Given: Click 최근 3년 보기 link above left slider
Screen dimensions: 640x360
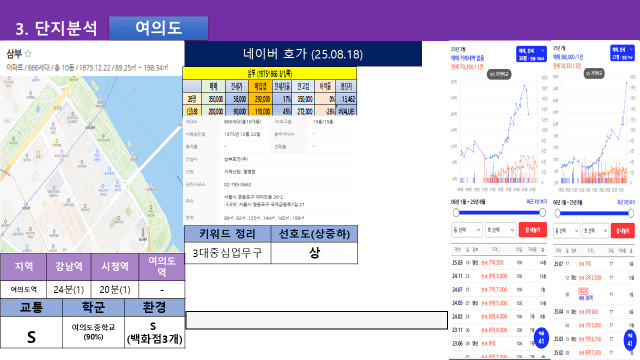Looking at the screenshot, I should [x=536, y=202].
